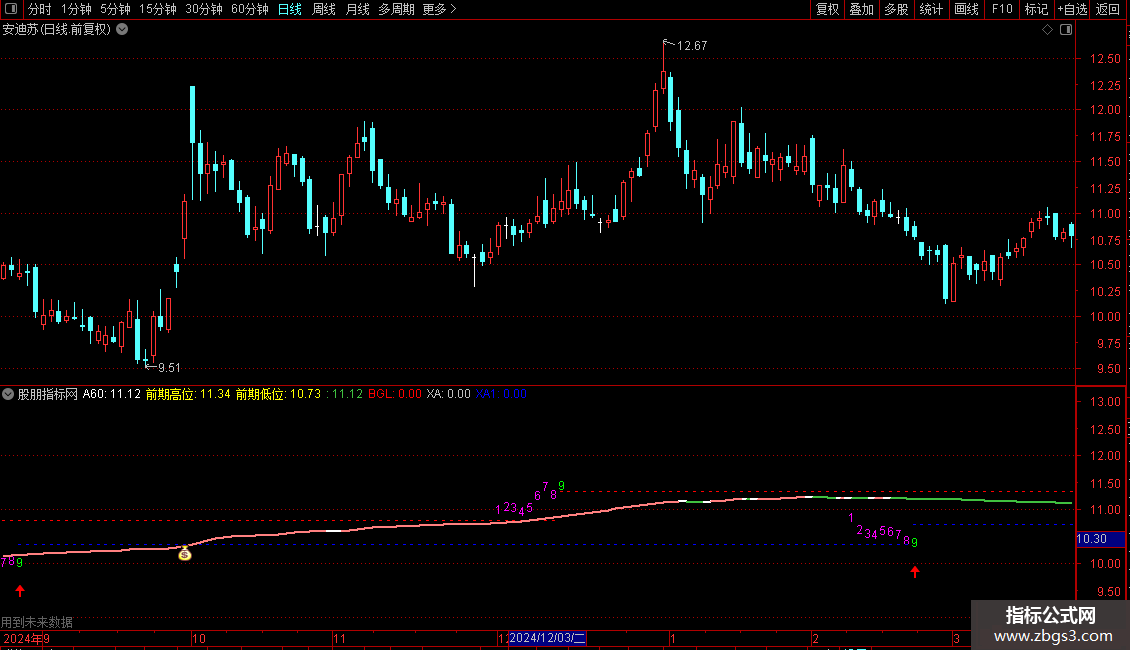The image size is (1130, 650).
Task: Click the 12.50 label on main price axis
Action: [x=1105, y=59]
